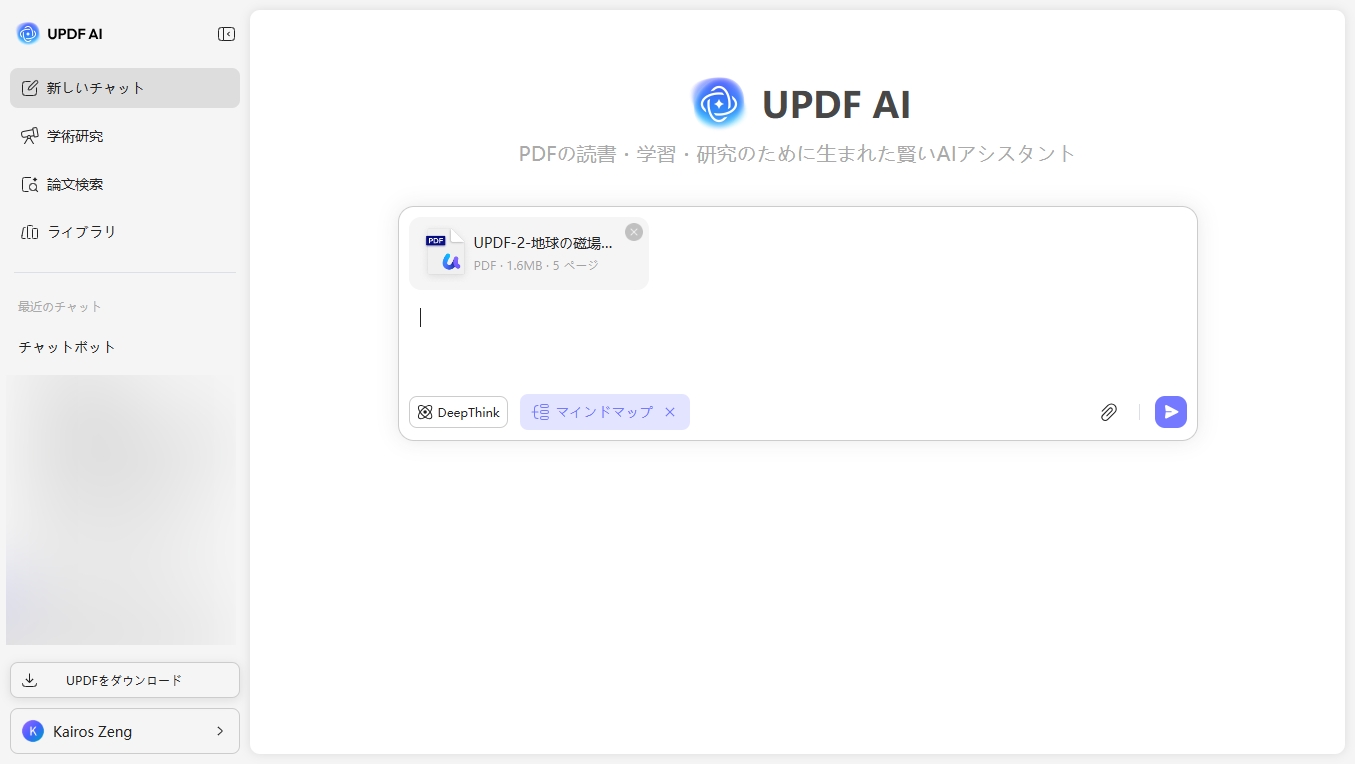This screenshot has width=1355, height=764.
Task: Start a new chat via 新しいチャット
Action: click(125, 88)
